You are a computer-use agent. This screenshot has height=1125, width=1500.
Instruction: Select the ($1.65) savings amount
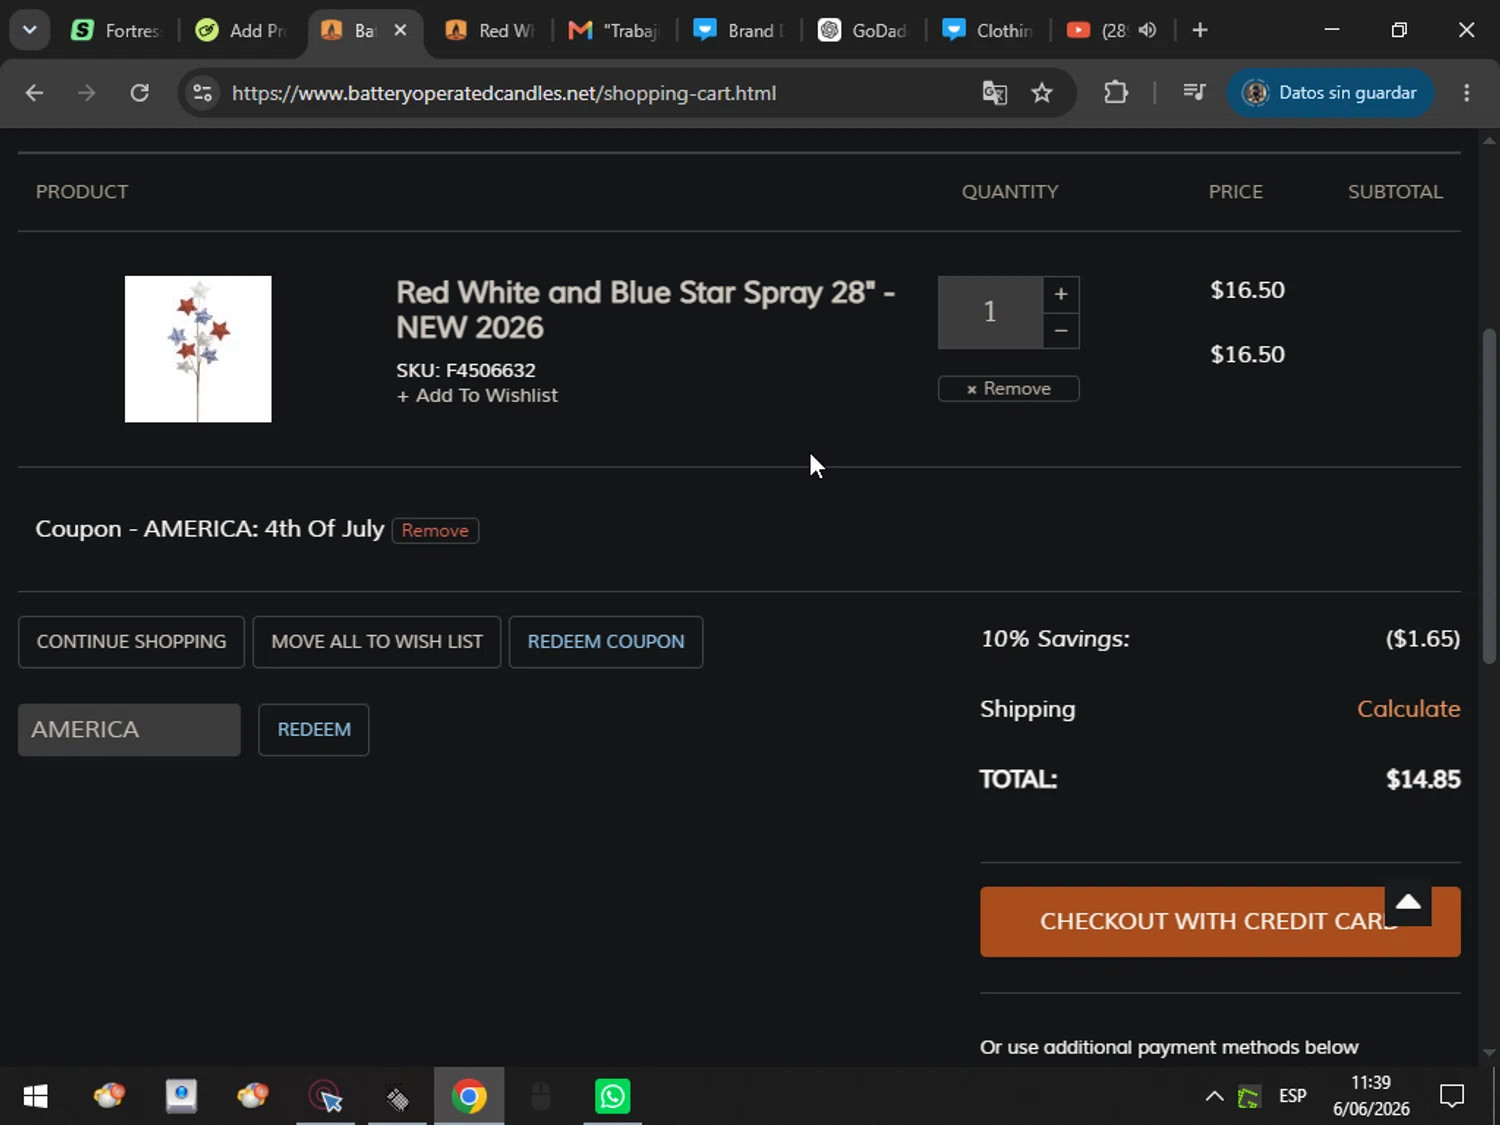(1423, 639)
